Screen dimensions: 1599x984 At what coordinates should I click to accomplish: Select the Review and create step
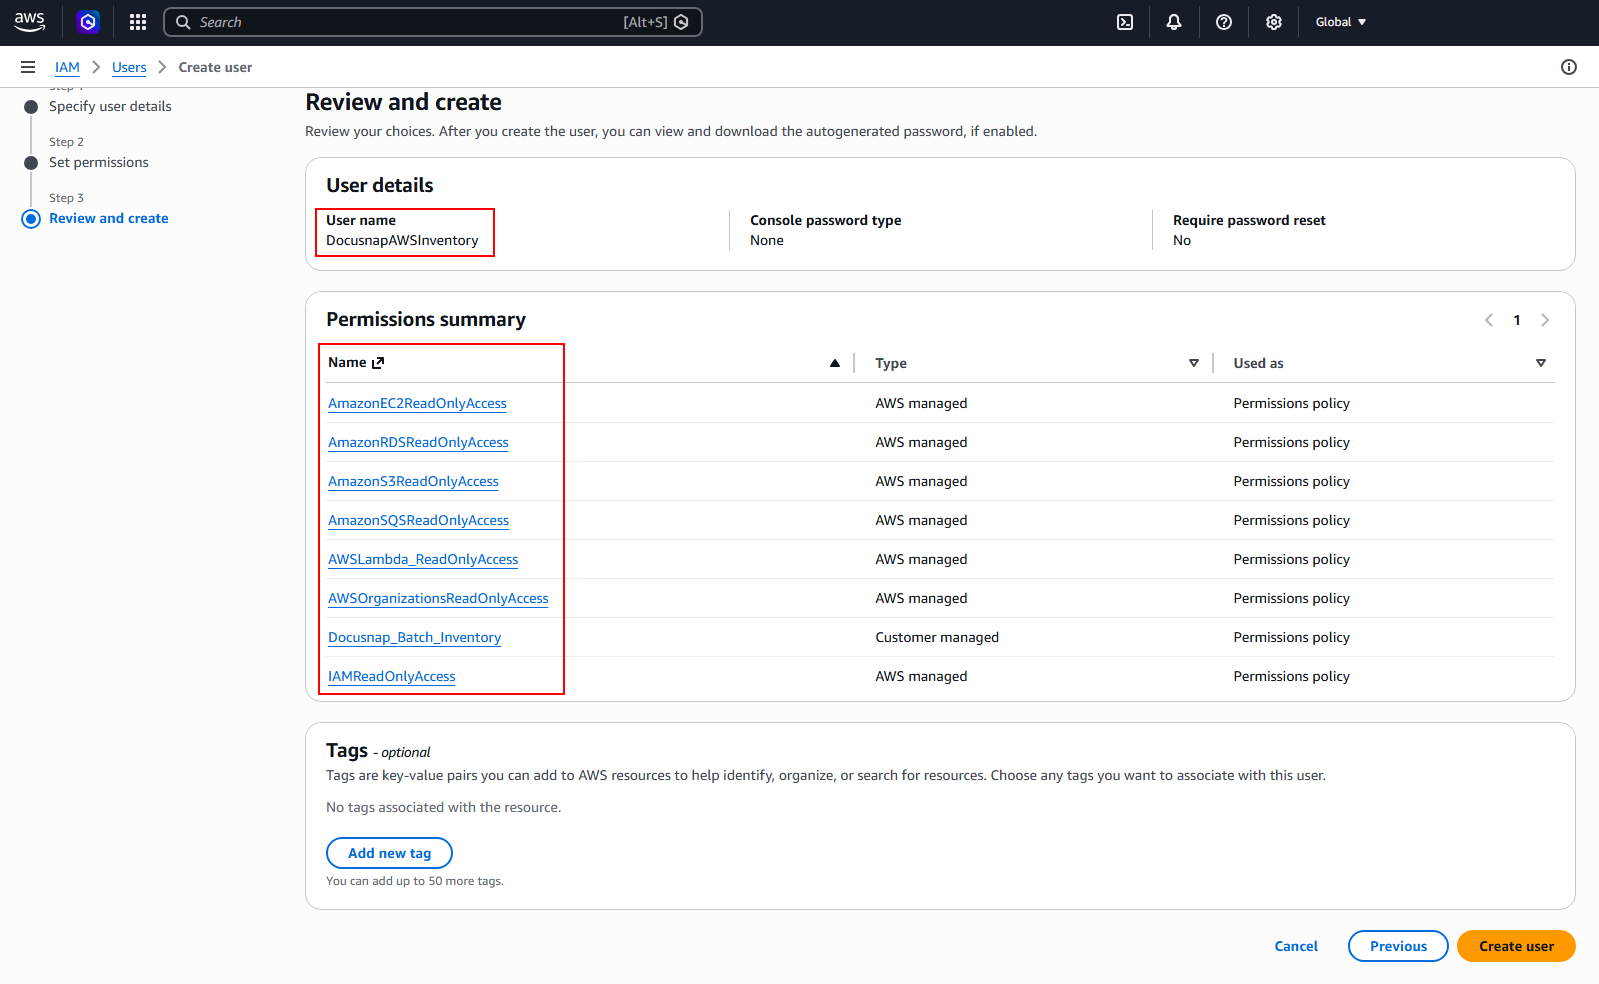pyautogui.click(x=109, y=218)
